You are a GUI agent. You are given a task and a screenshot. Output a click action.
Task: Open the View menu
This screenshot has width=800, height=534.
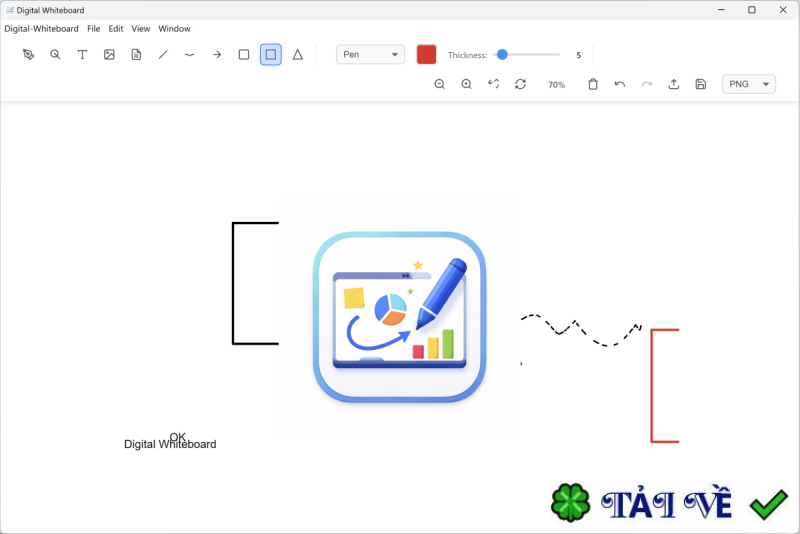141,29
